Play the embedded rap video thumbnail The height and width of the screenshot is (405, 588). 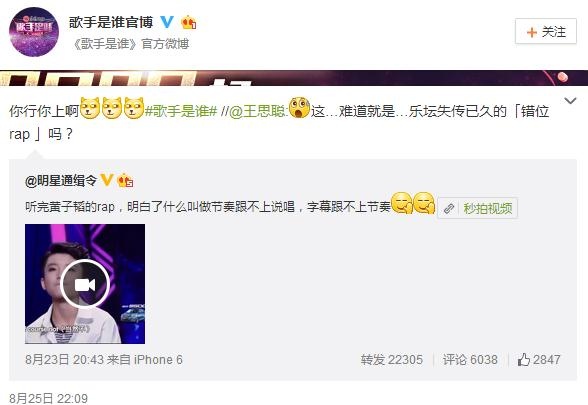coord(85,284)
